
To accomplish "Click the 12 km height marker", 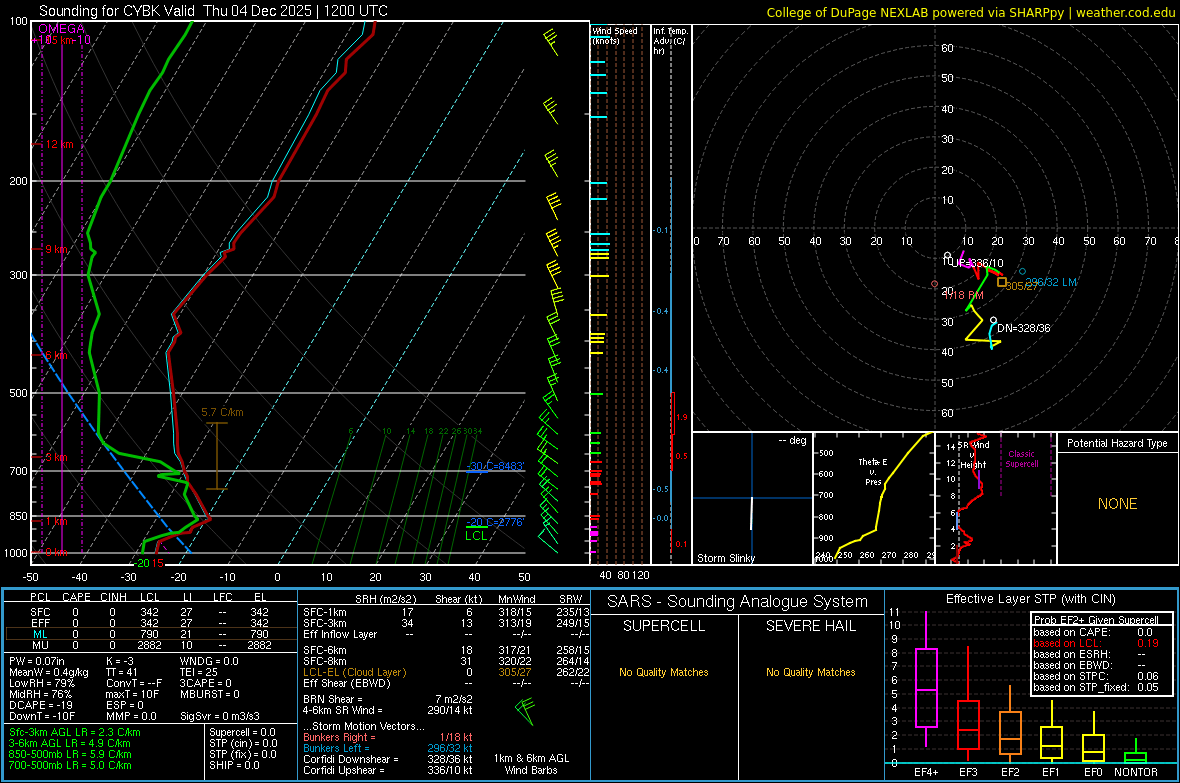I will [x=60, y=144].
